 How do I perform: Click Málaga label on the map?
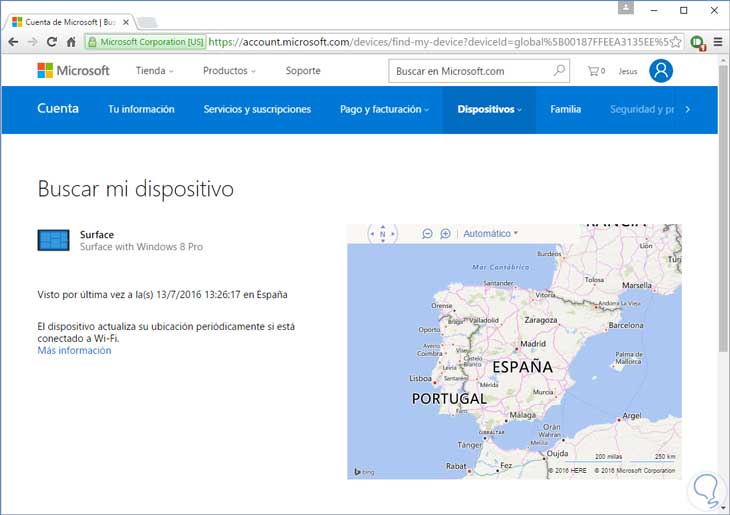522,415
